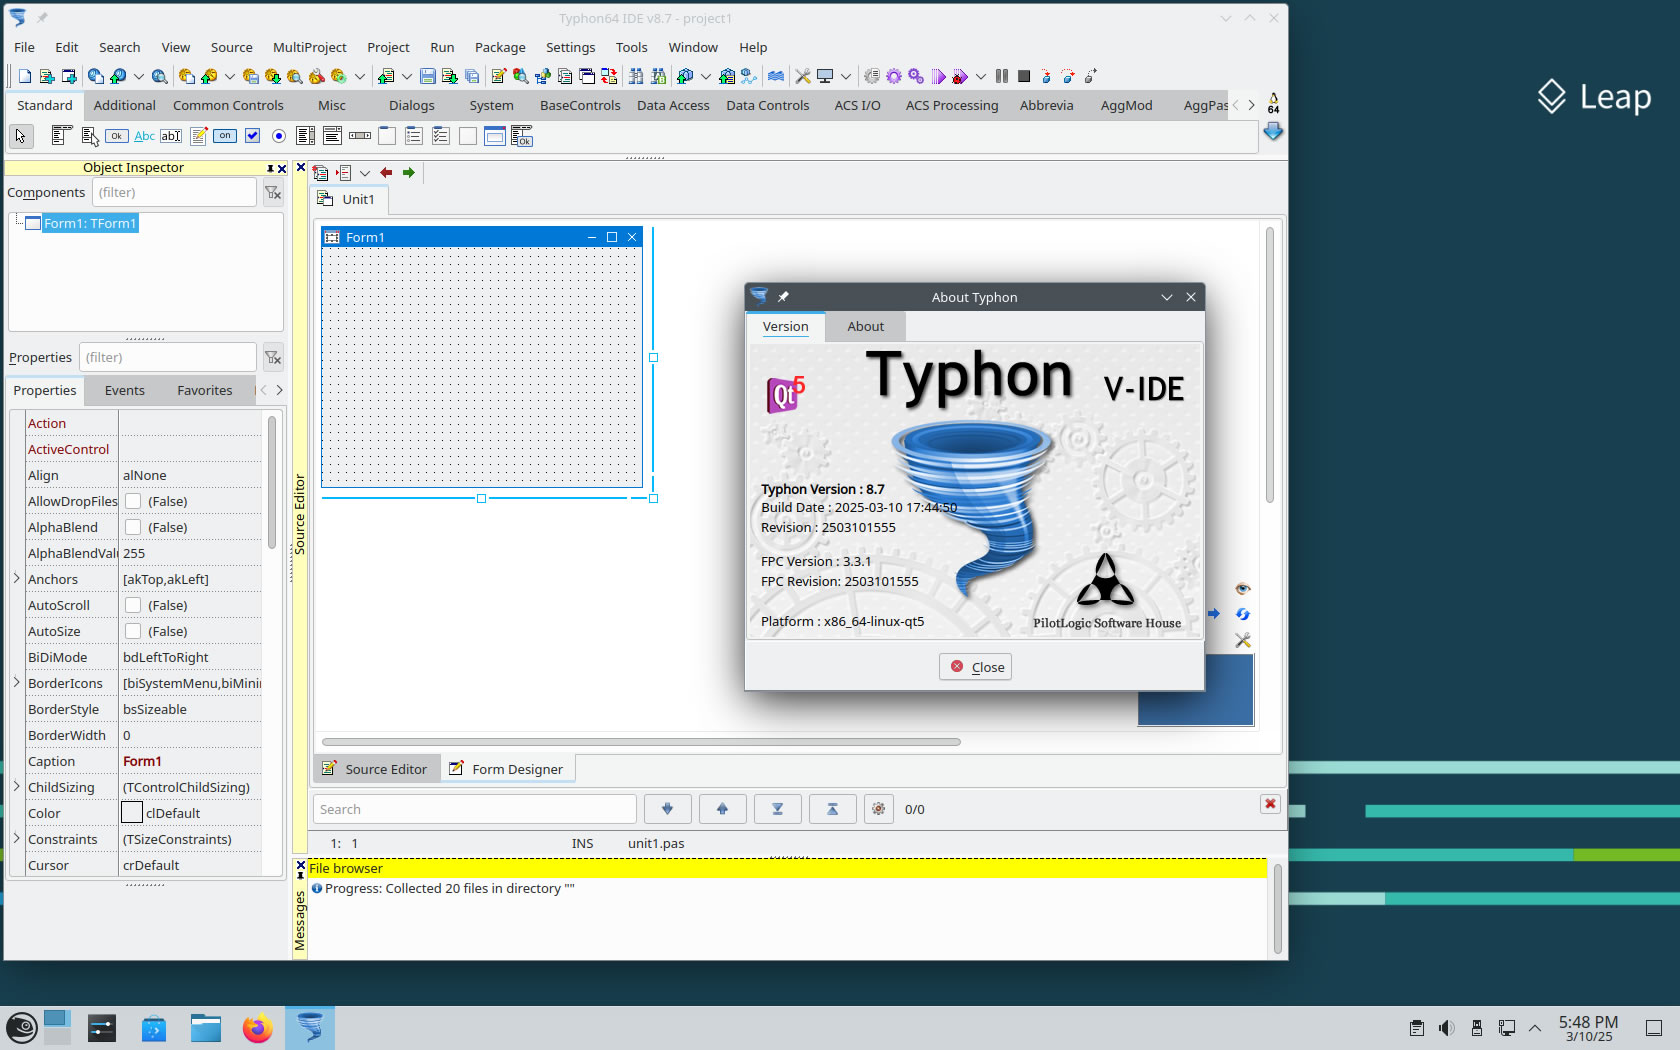Select Form1: TForm1 in the component tree

[89, 223]
